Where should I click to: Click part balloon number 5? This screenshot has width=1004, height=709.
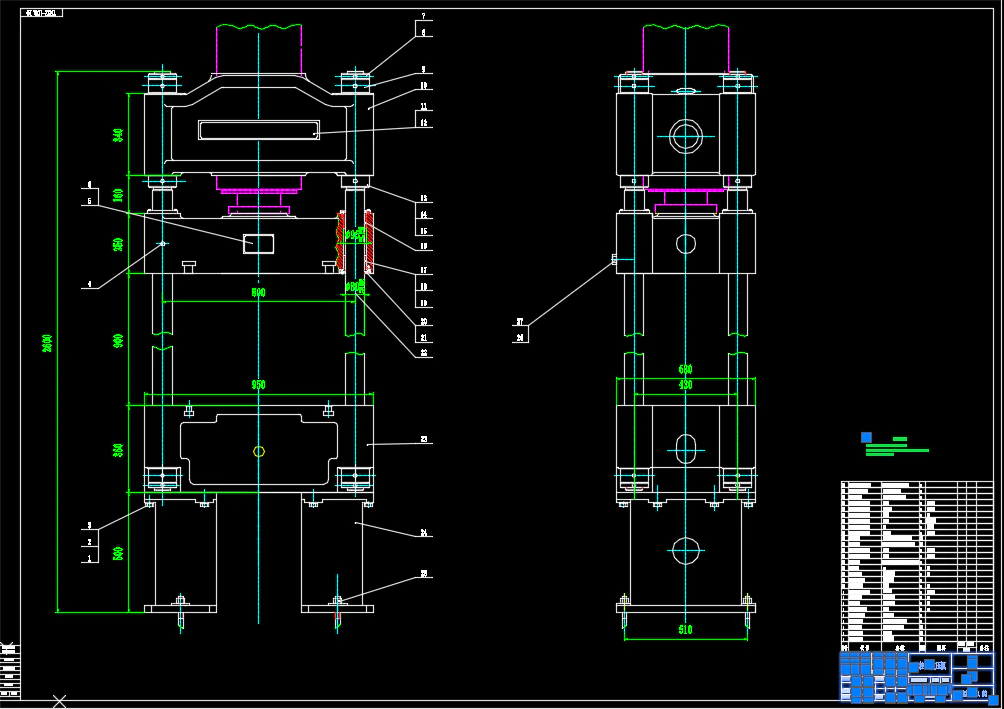[x=90, y=201]
